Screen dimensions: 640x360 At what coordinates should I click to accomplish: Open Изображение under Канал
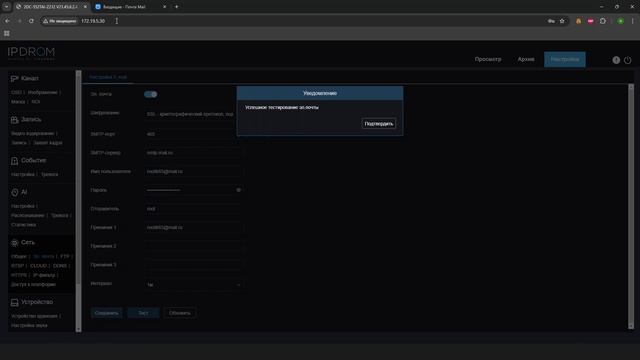click(42, 93)
